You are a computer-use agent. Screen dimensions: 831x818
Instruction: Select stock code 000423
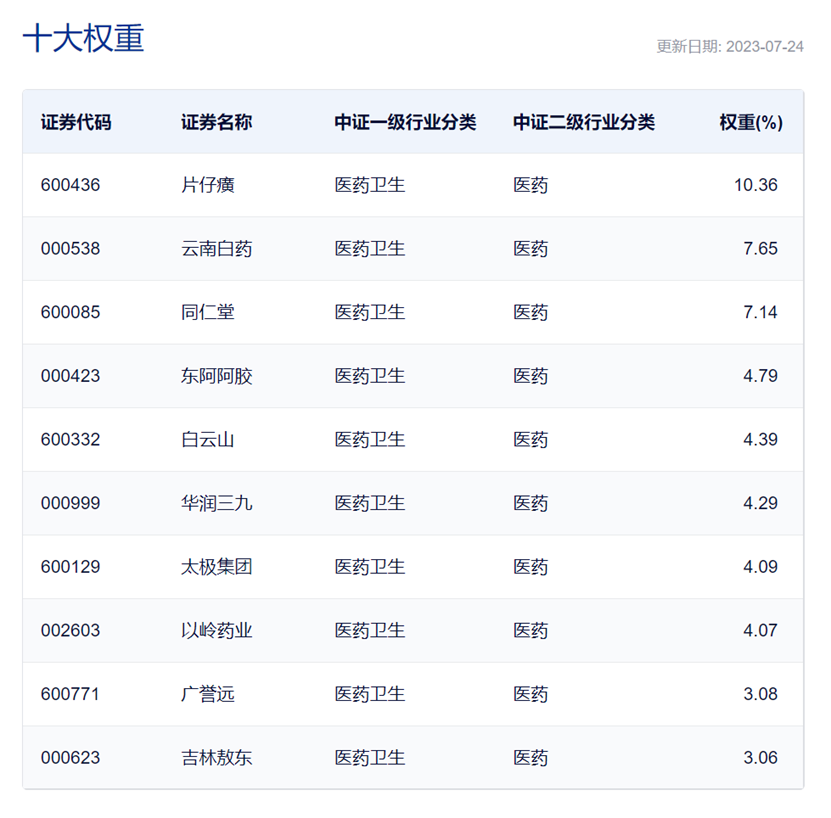click(70, 376)
